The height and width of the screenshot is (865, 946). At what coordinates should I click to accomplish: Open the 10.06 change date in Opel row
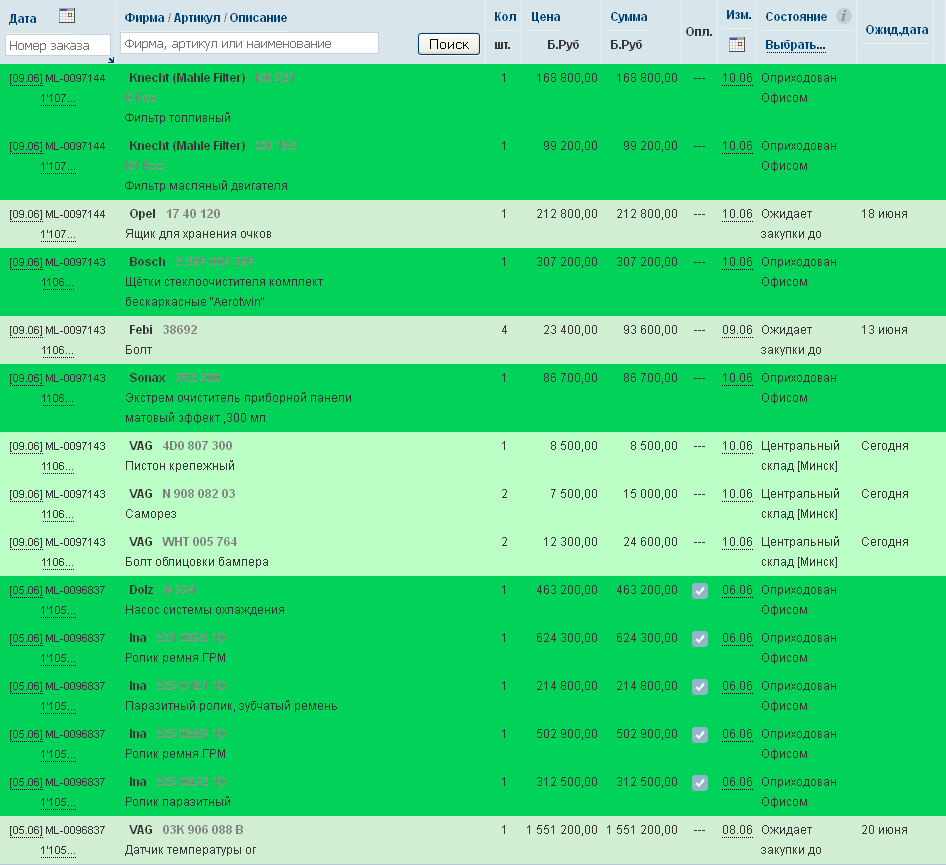[737, 214]
